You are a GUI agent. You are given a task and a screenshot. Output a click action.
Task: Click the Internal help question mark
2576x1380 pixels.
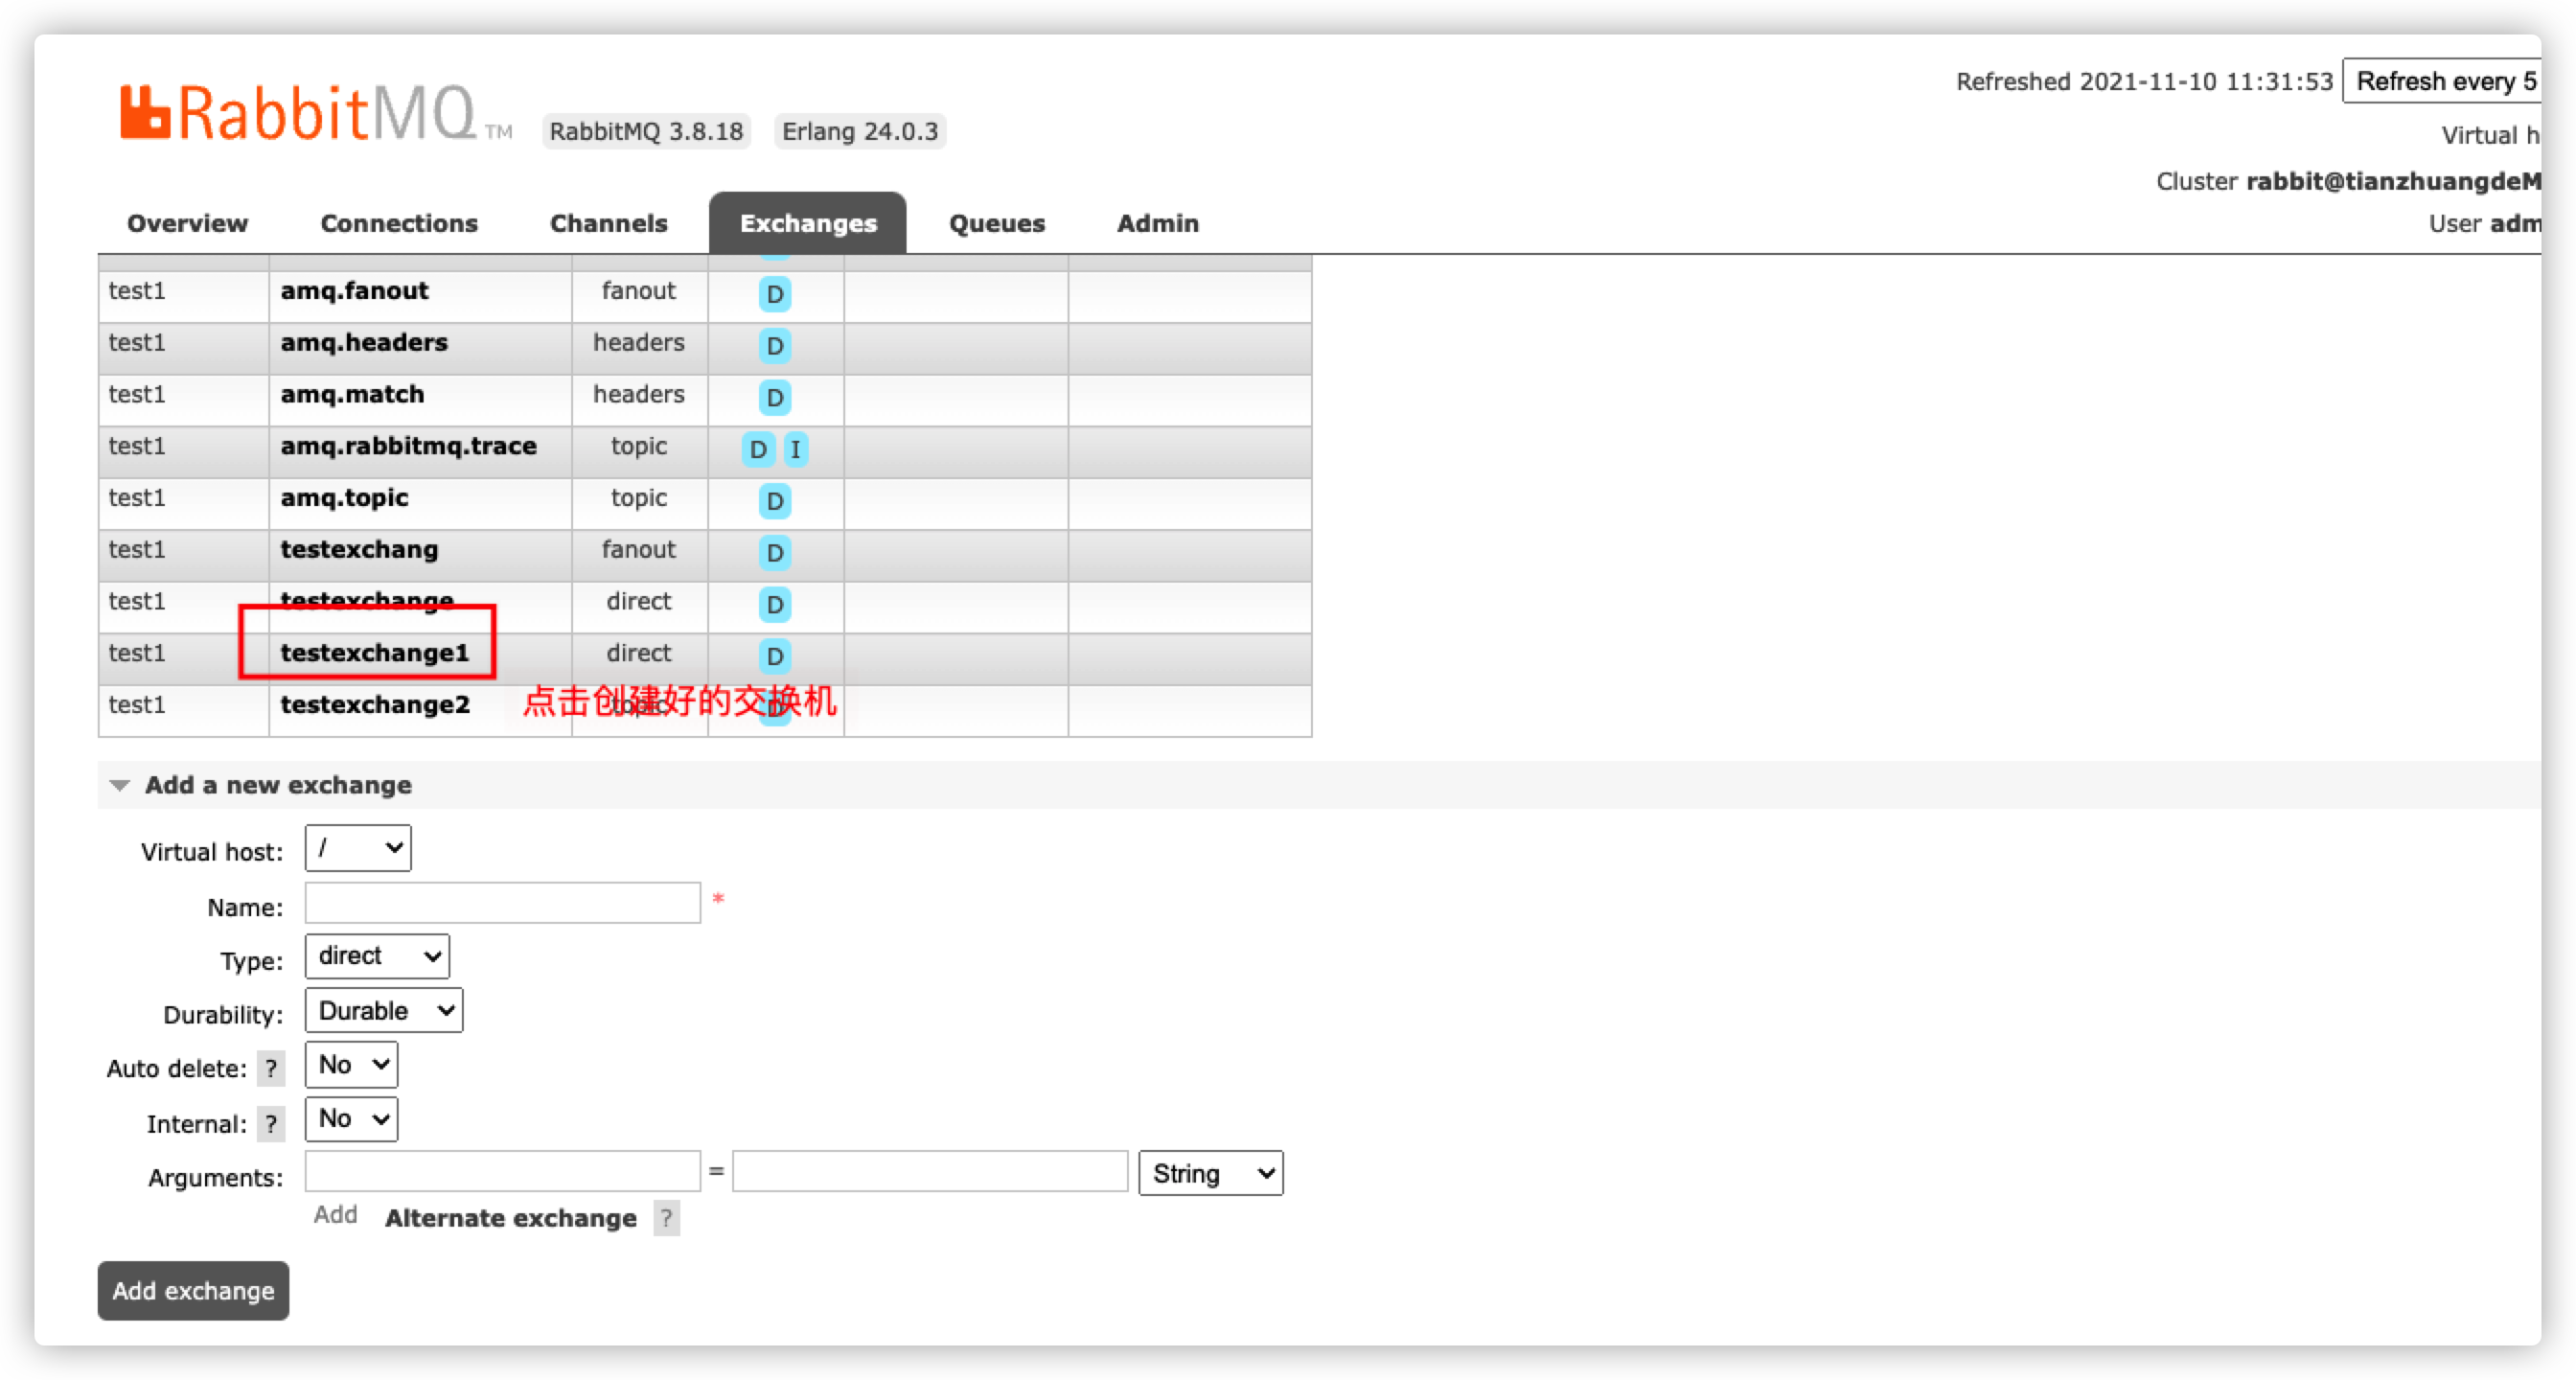point(270,1123)
